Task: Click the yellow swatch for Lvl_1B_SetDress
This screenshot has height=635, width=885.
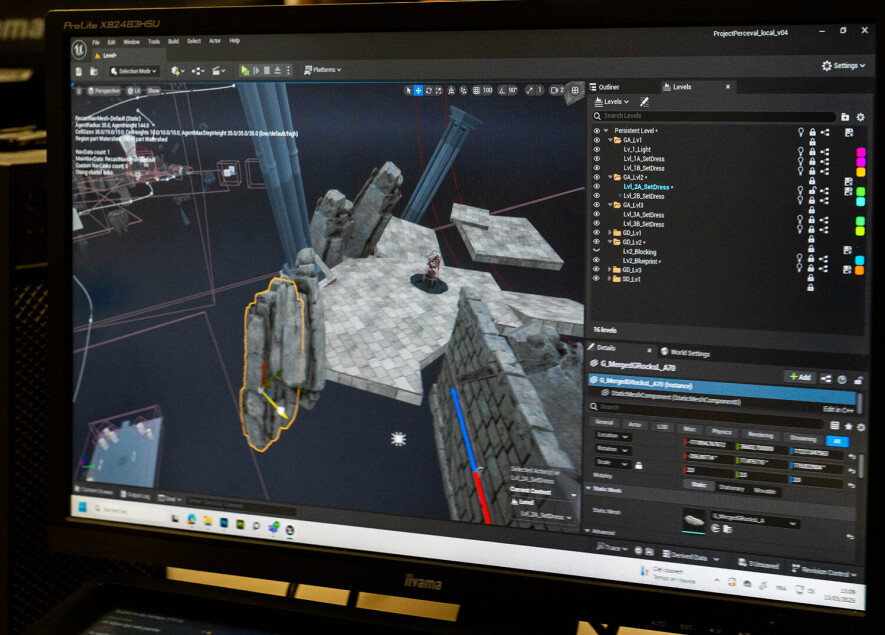Action: [x=861, y=172]
